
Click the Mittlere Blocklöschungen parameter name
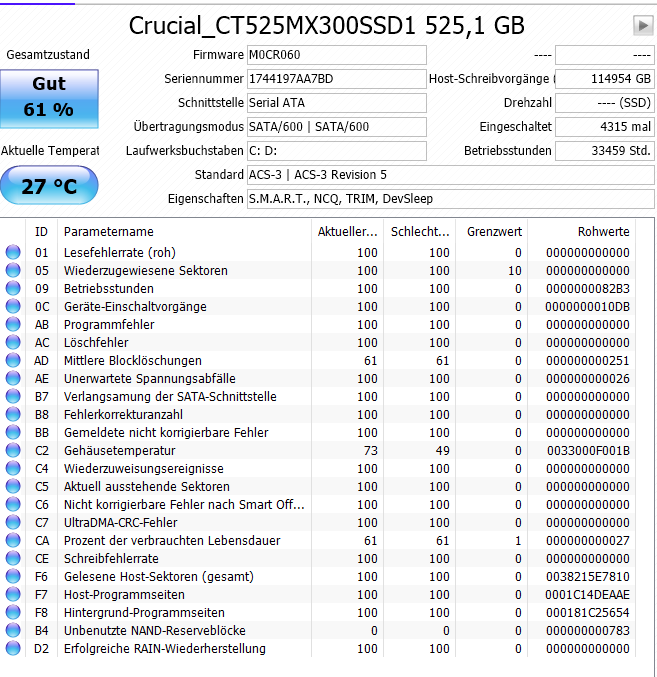133,361
